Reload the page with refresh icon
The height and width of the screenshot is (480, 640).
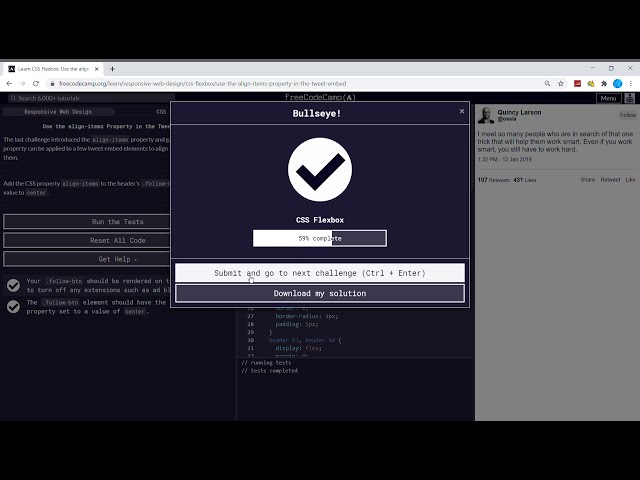[x=36, y=84]
